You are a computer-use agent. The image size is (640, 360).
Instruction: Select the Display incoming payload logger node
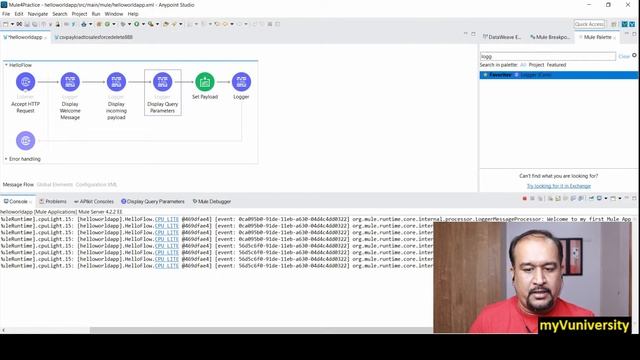(x=116, y=82)
